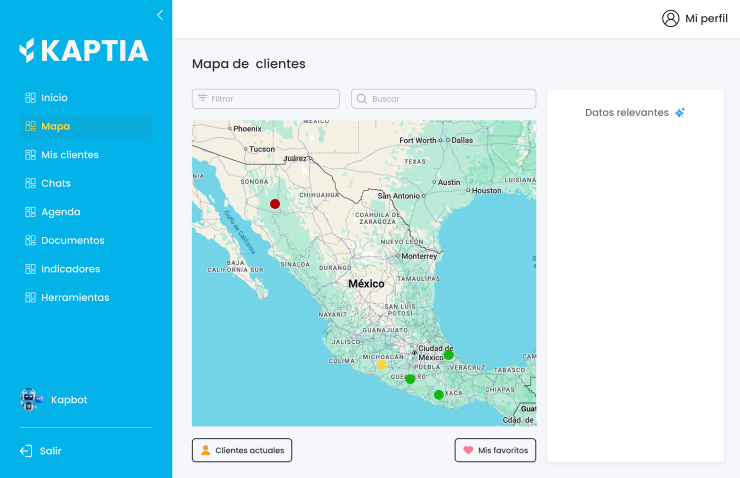Click the Herramientas sidebar icon

(30, 298)
